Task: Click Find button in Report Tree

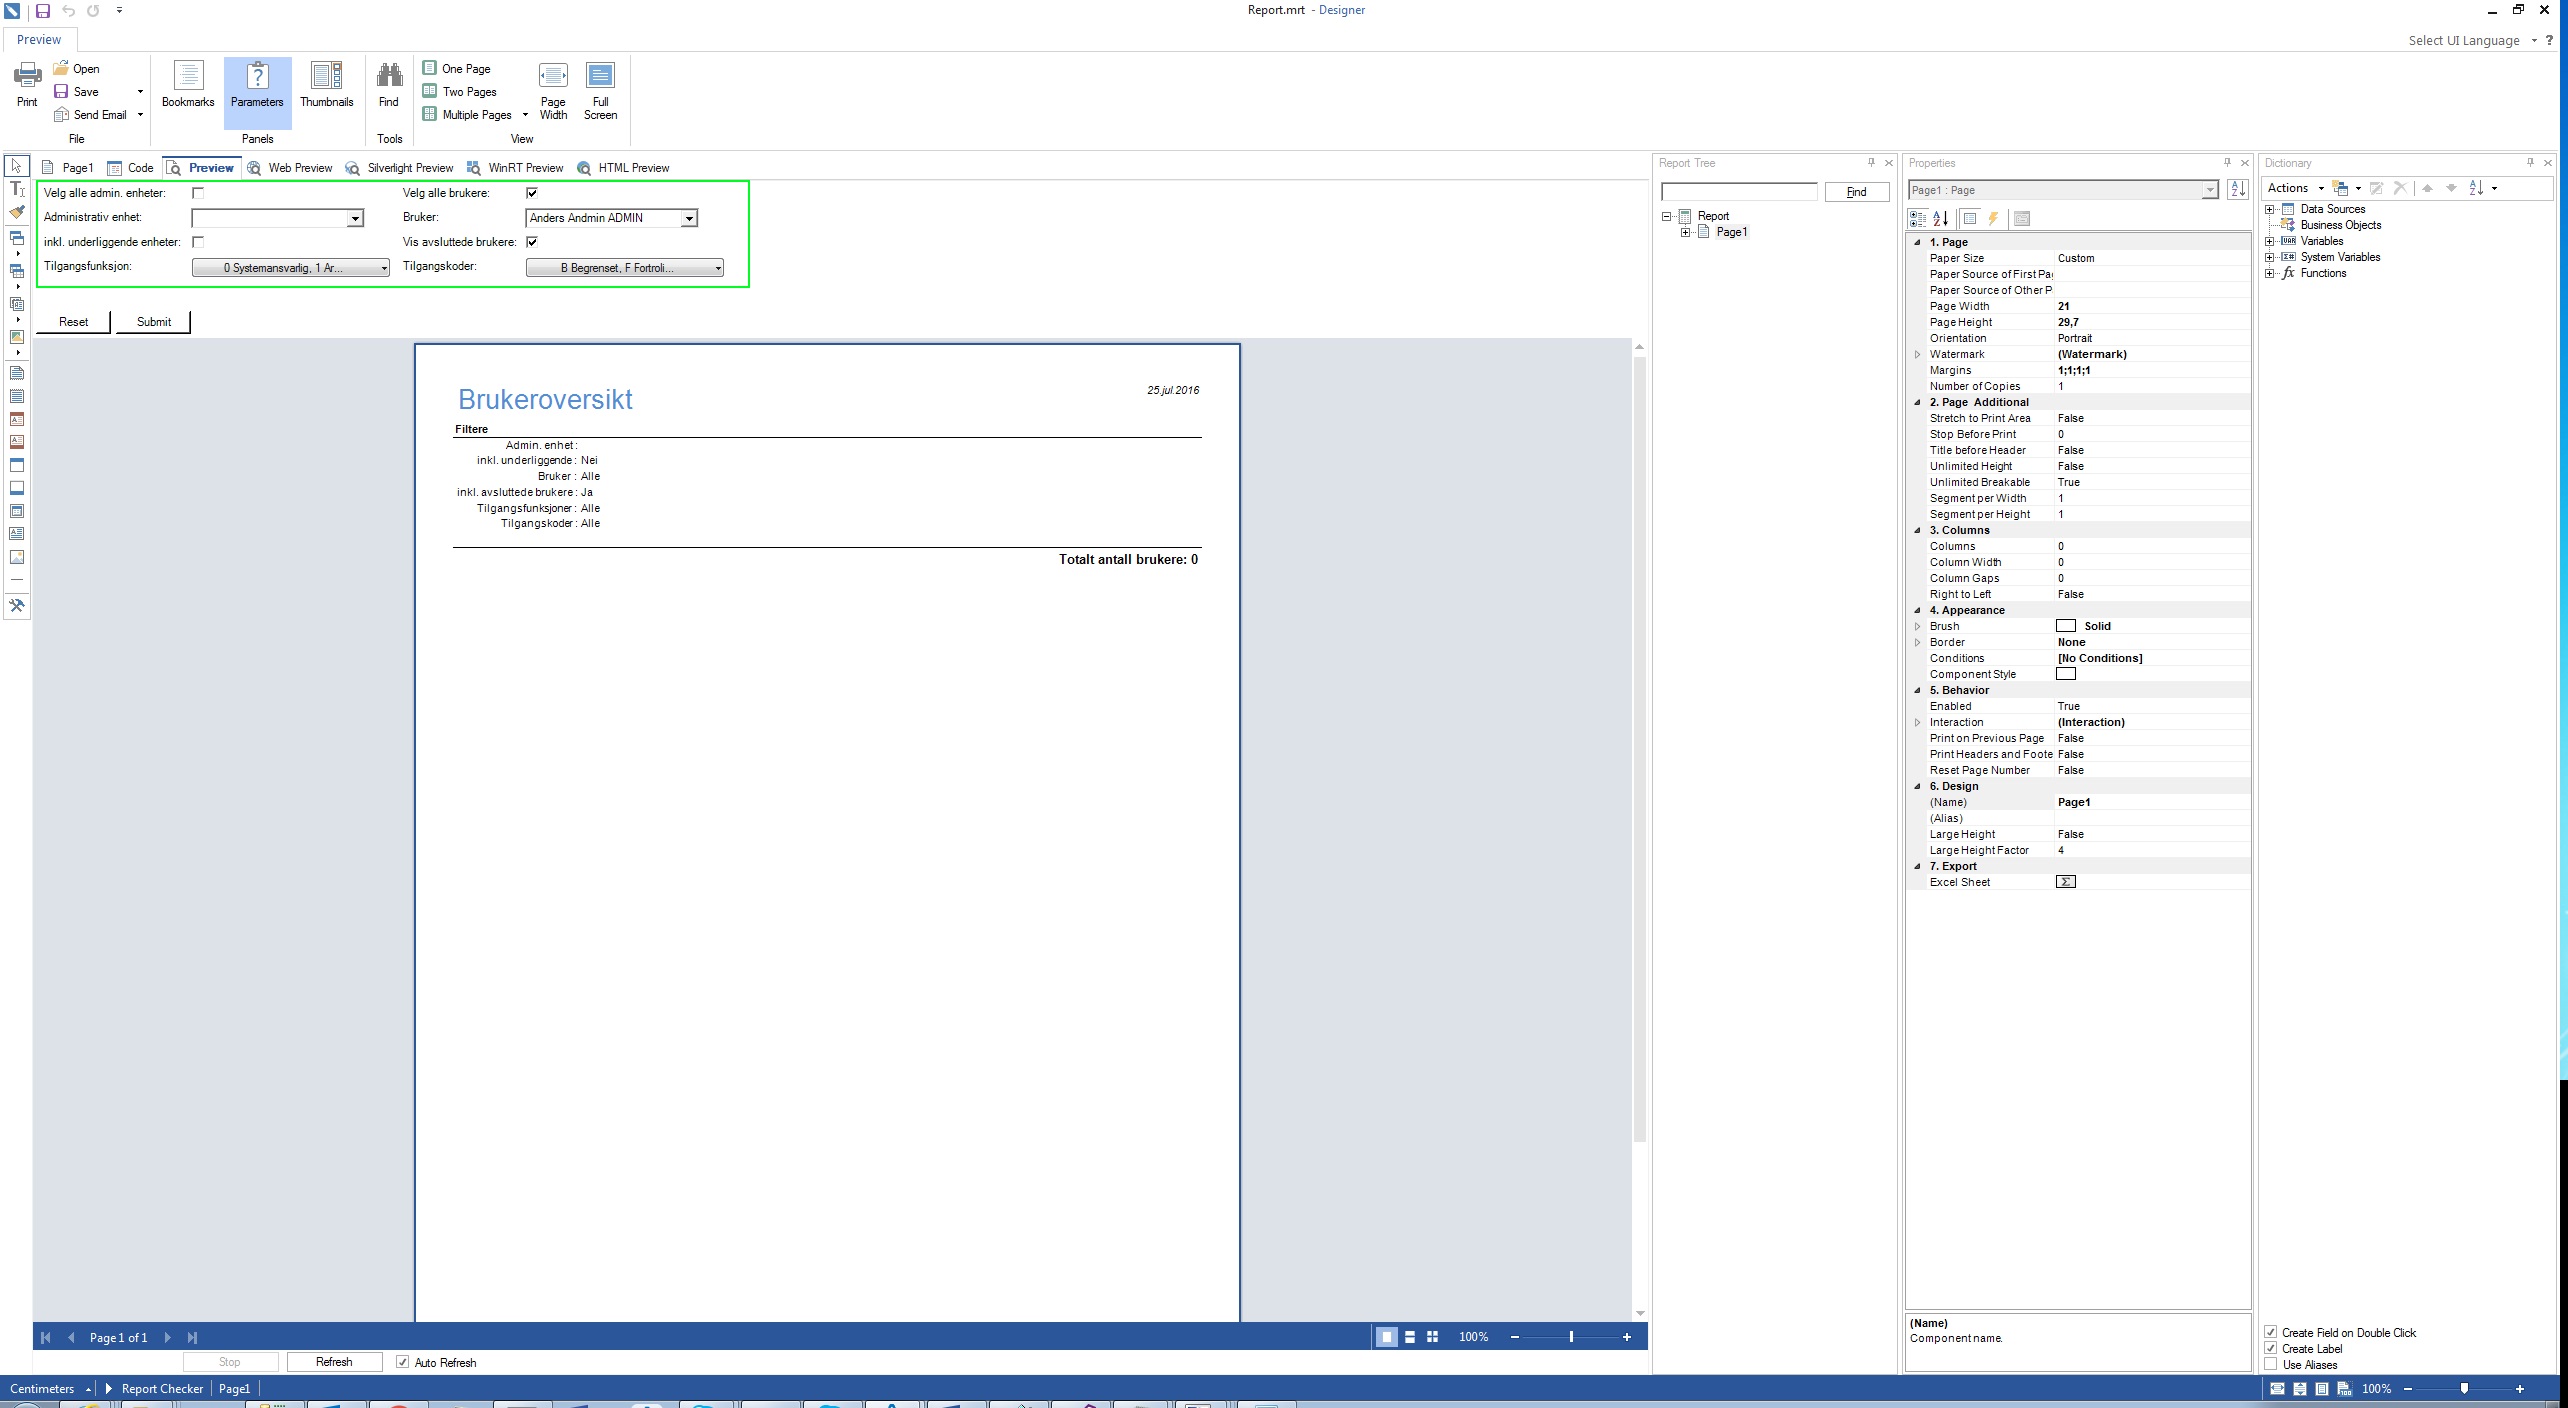Action: (x=1856, y=192)
